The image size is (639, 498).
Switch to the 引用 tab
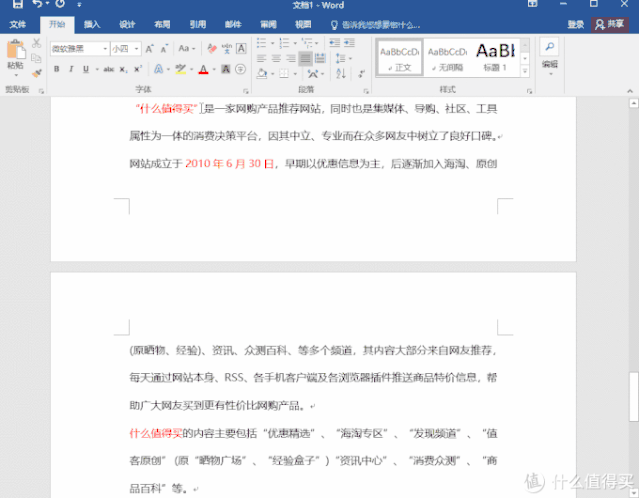point(198,25)
